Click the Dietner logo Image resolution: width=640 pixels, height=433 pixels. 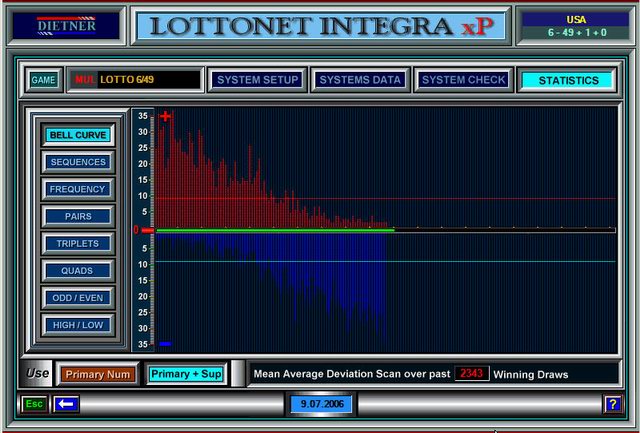pyautogui.click(x=65, y=25)
